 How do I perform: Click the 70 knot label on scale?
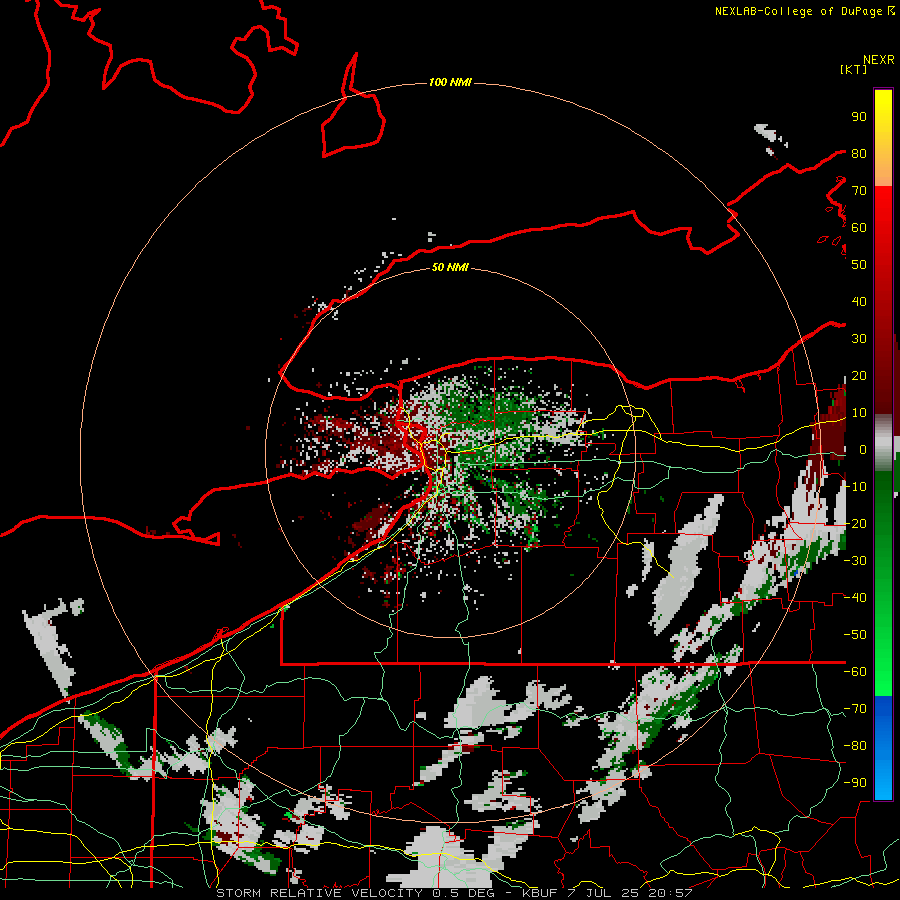[x=859, y=191]
